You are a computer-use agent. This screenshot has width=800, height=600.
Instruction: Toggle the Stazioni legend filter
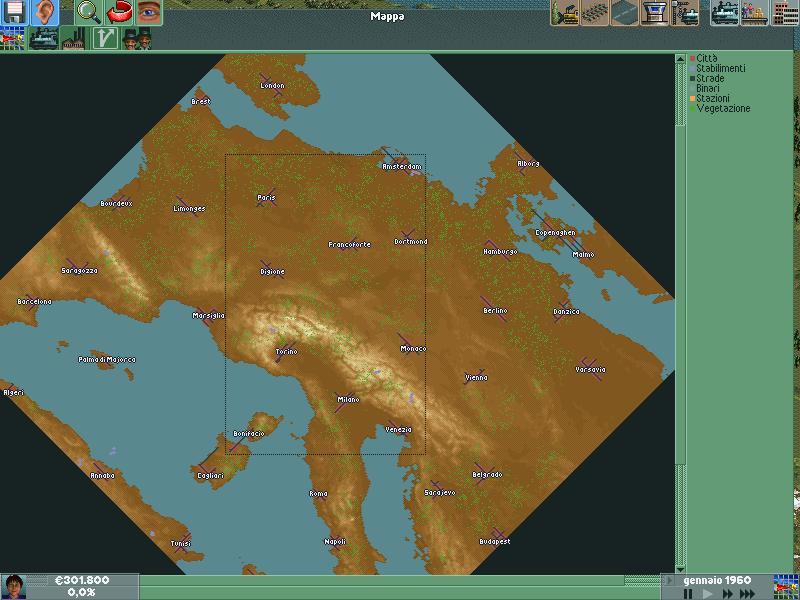[x=710, y=98]
